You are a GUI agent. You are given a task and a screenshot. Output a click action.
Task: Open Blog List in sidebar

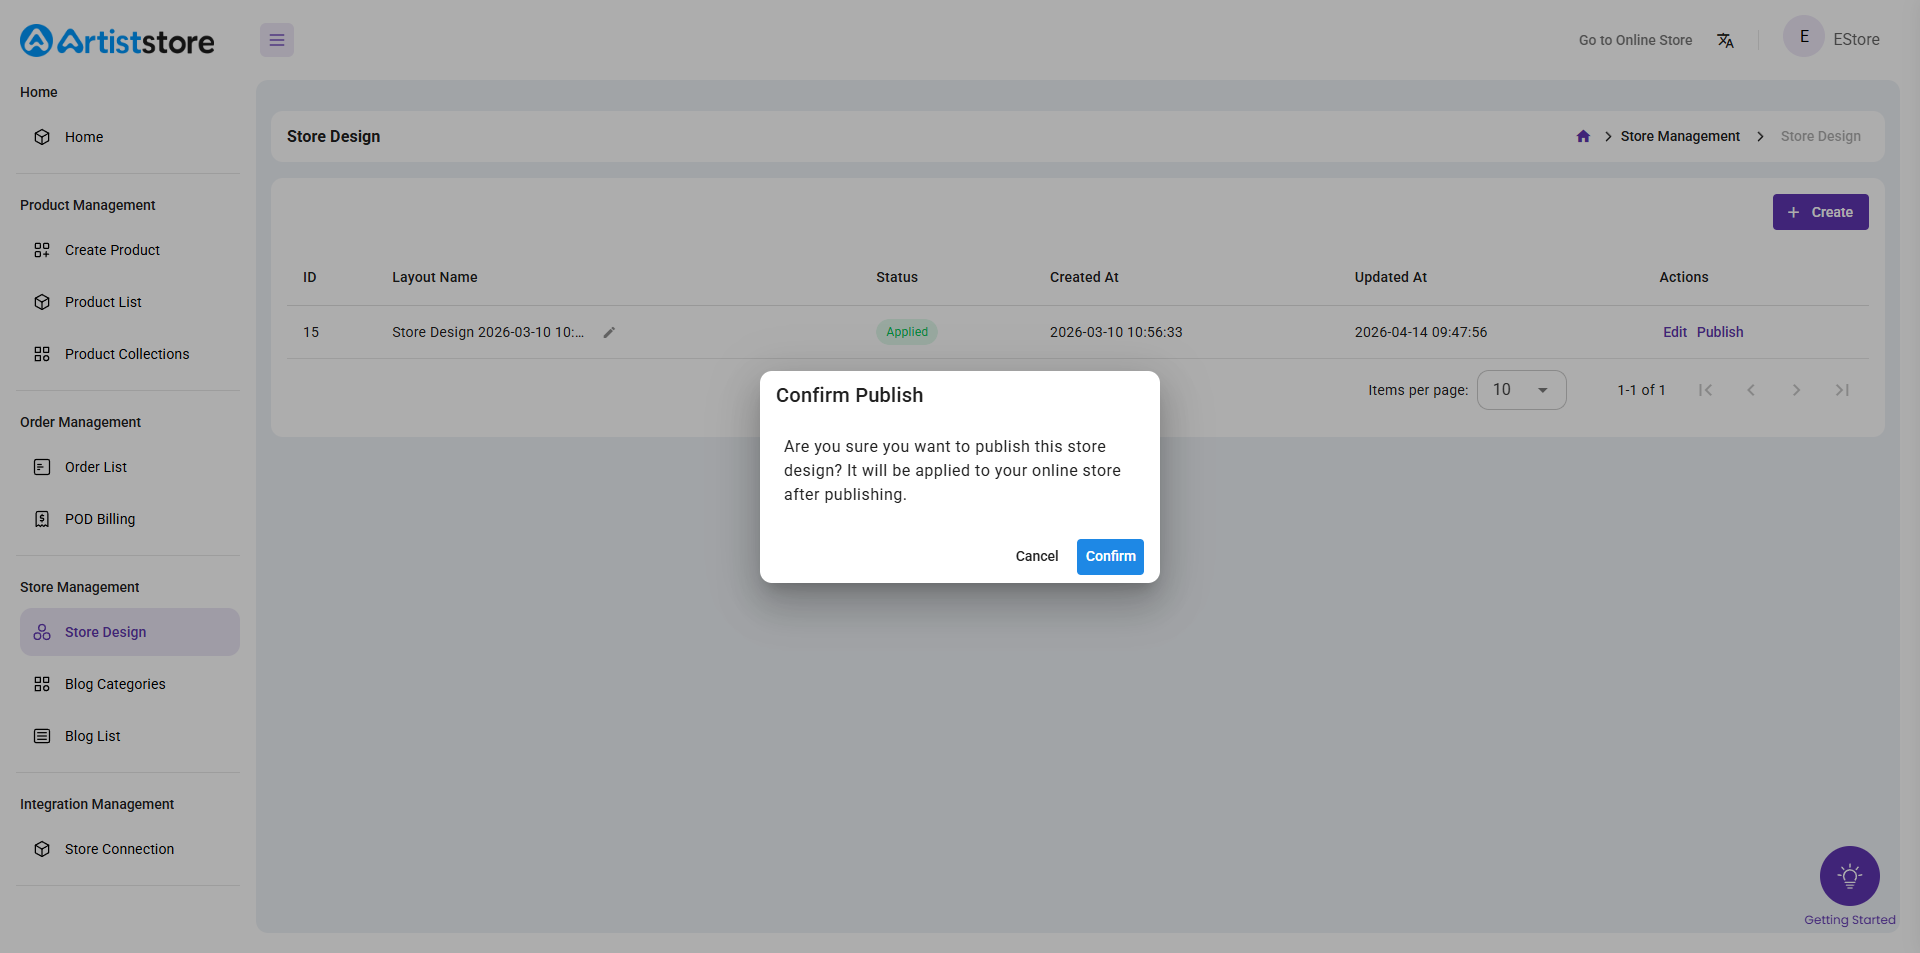coord(130,736)
